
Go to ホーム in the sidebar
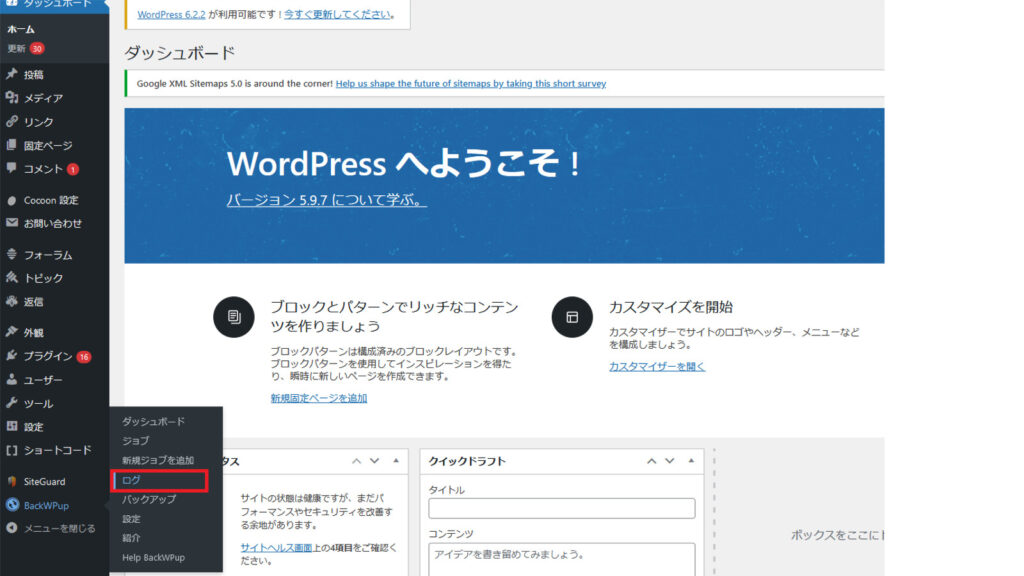21,29
